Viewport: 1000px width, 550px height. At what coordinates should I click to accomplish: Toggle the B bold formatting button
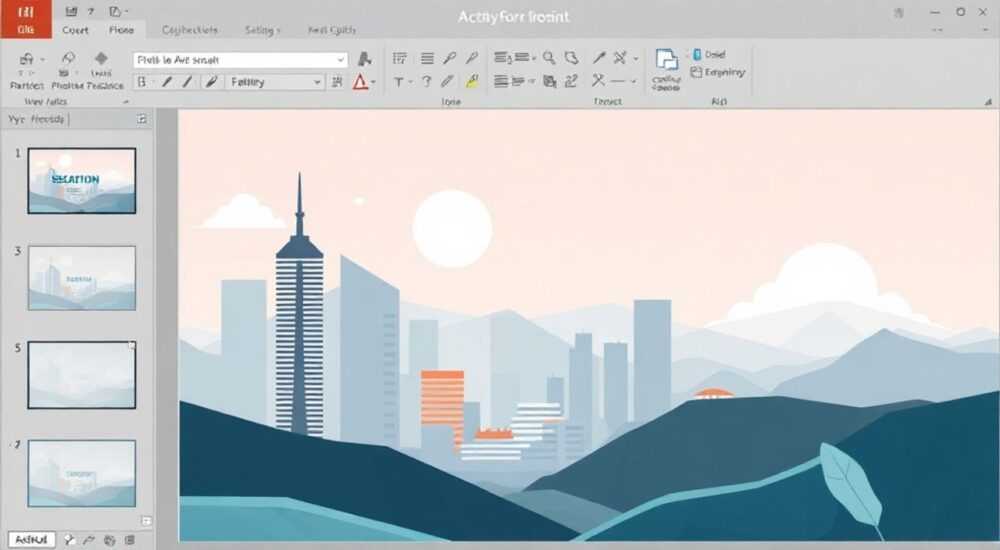click(x=142, y=82)
